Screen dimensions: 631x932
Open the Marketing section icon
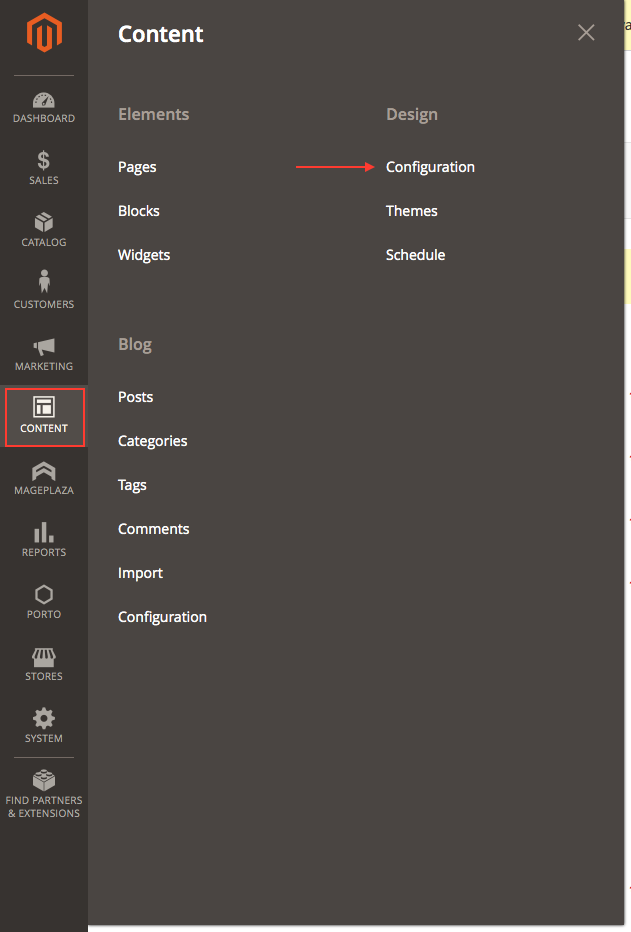43,354
